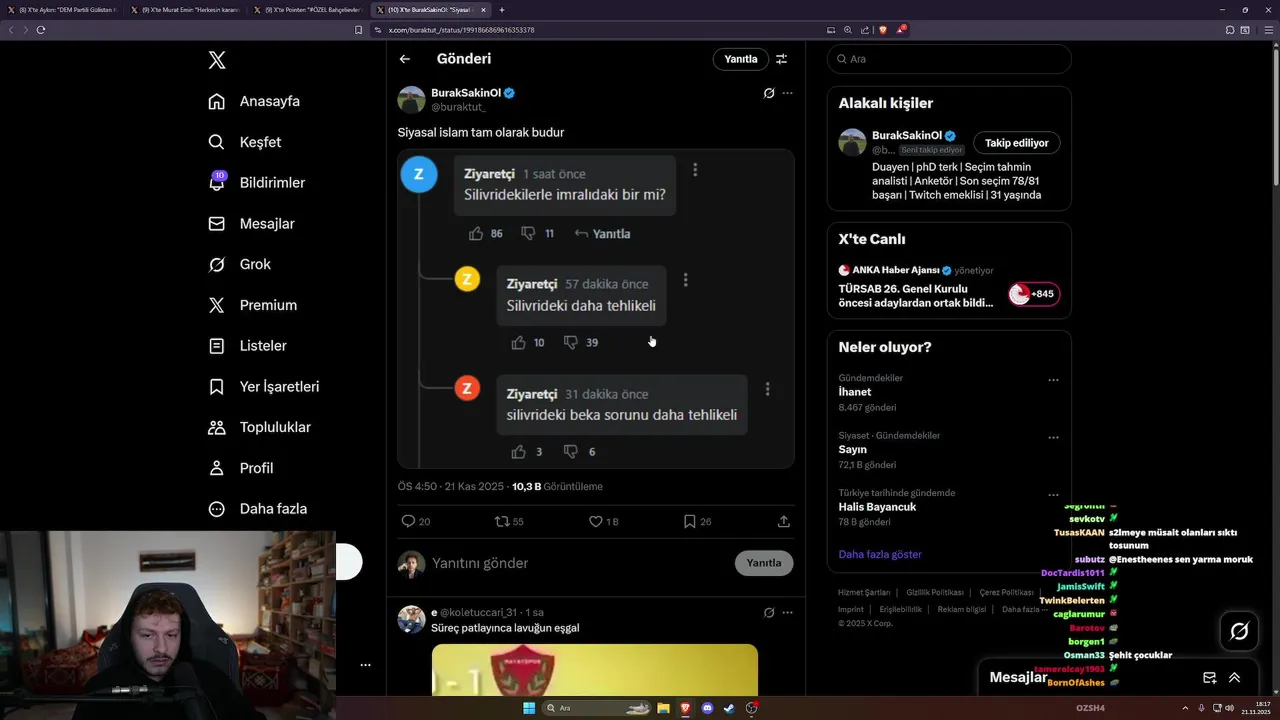Viewport: 1280px width, 720px height.
Task: Click Grok icon on koletuccari_31's reply
Action: pyautogui.click(x=768, y=612)
